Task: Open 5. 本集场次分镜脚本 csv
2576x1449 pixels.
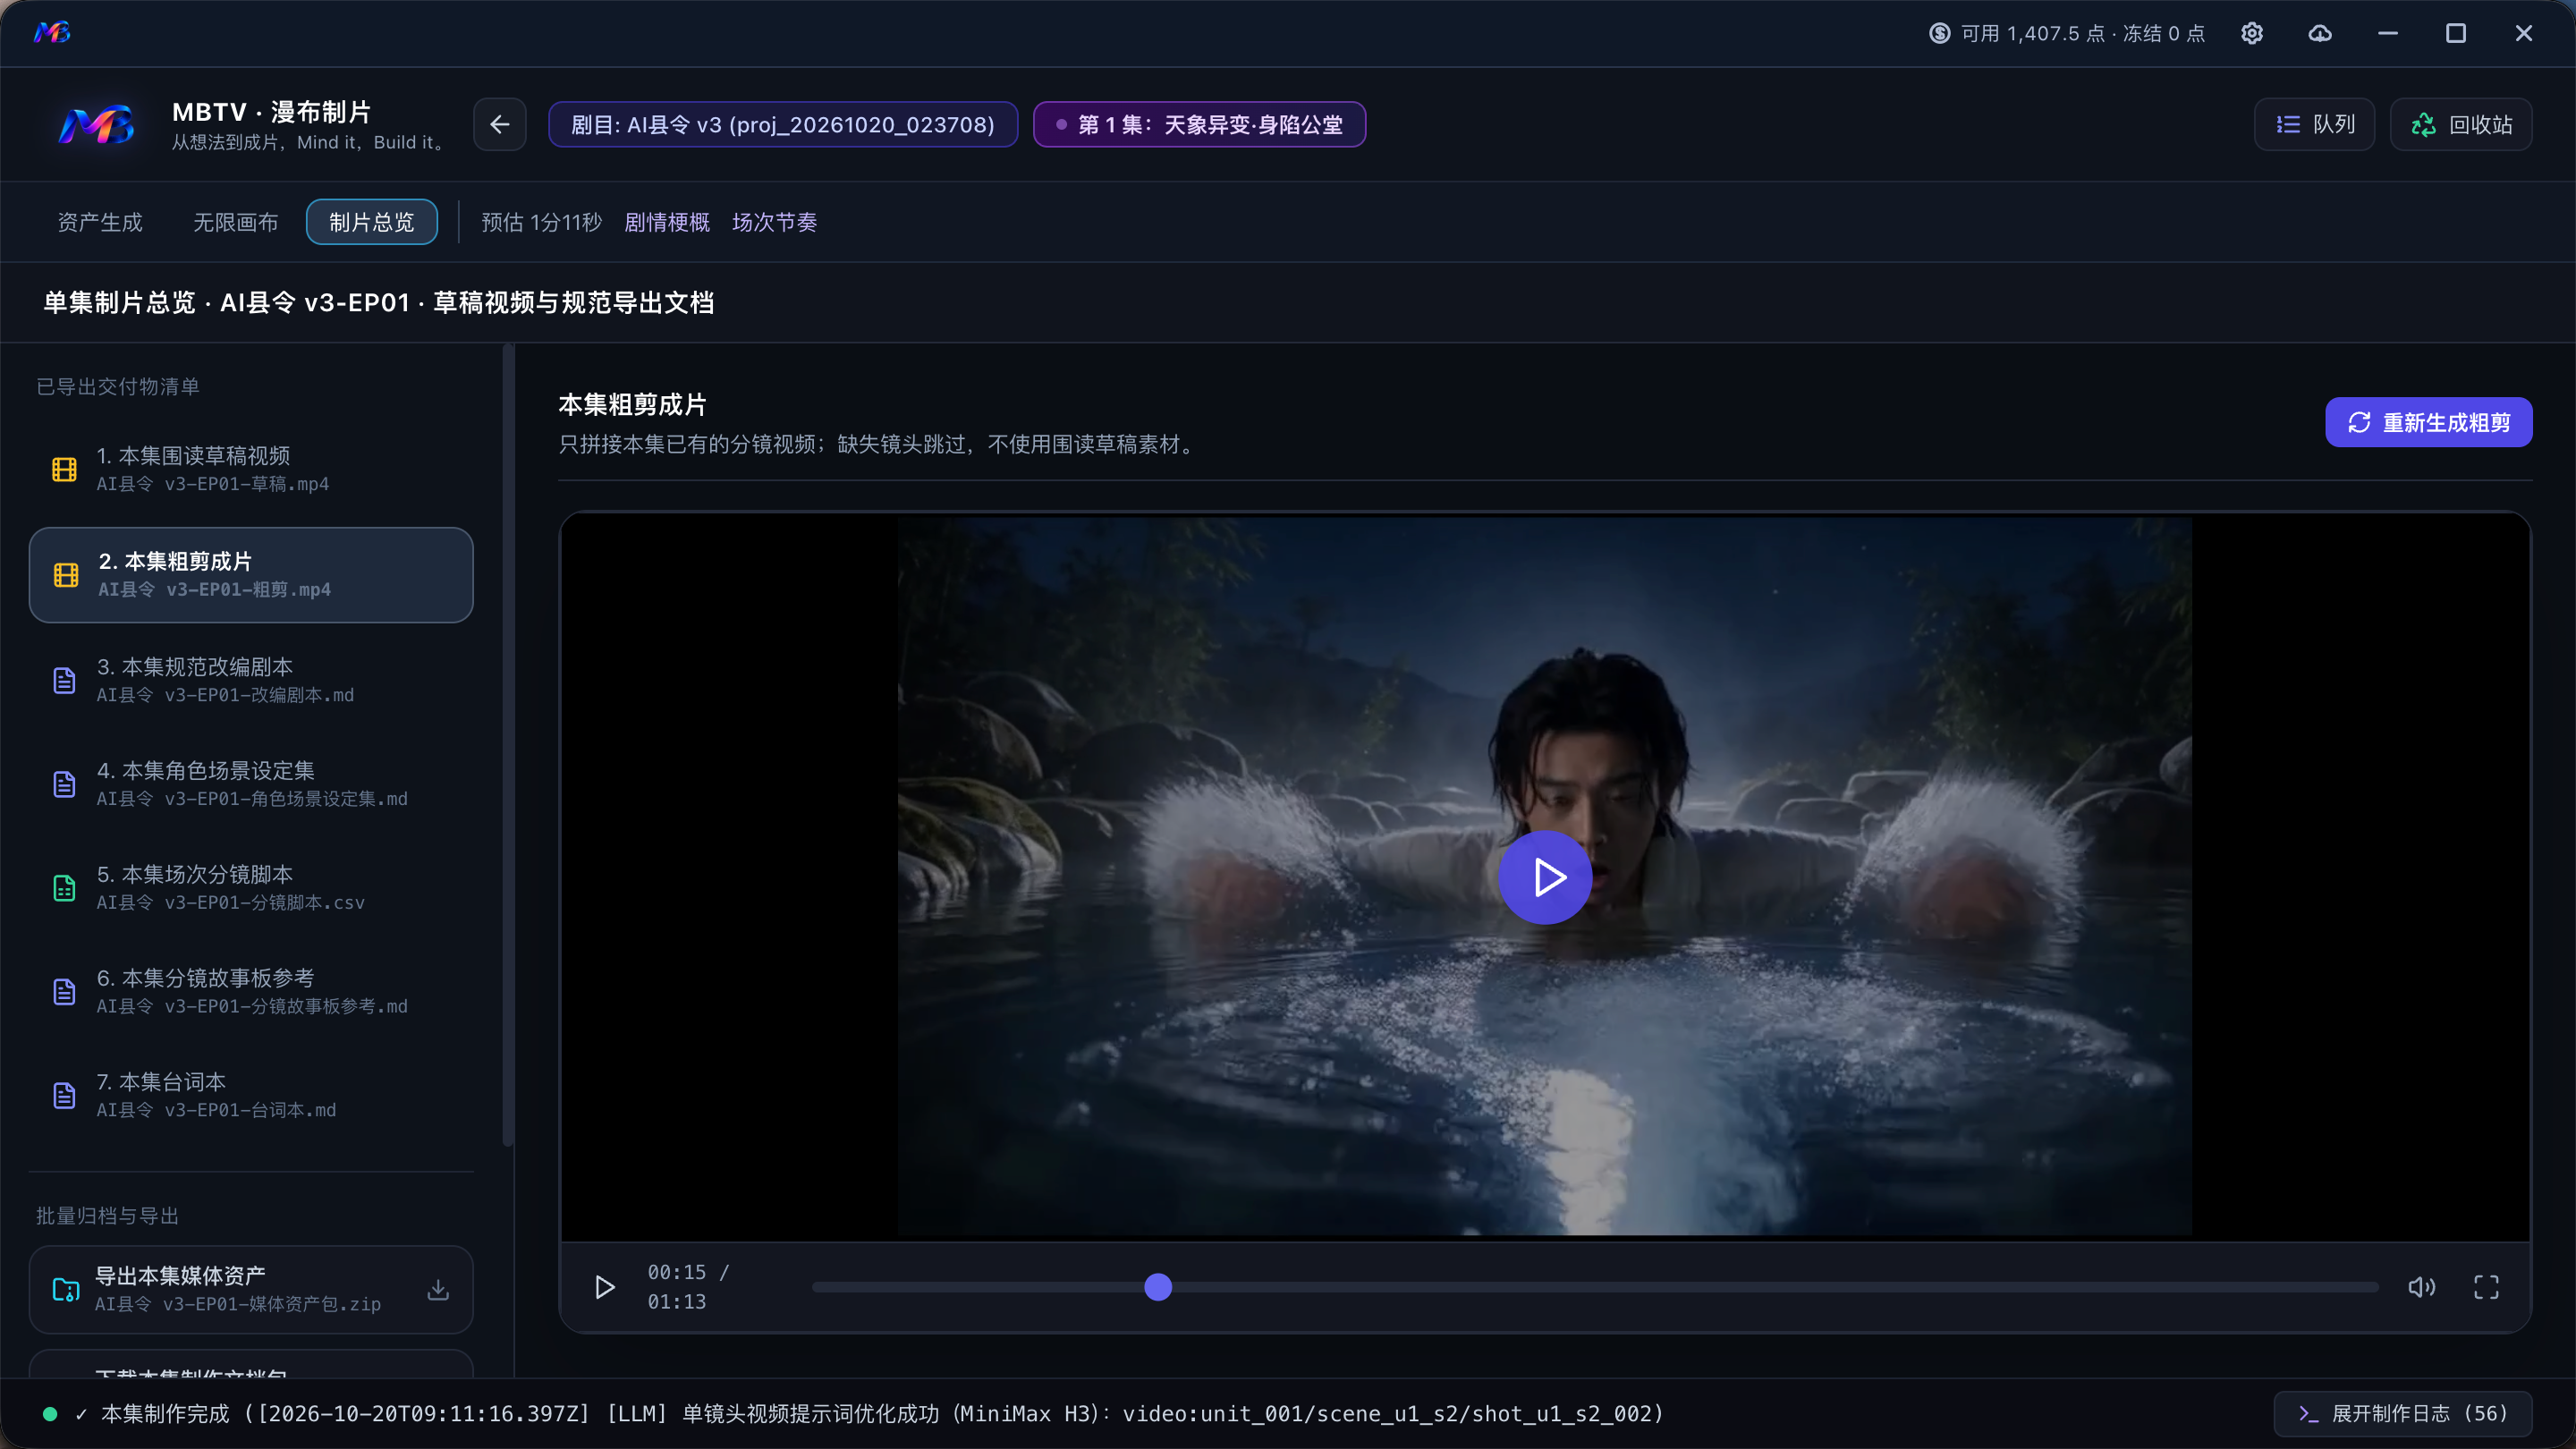Action: click(251, 888)
